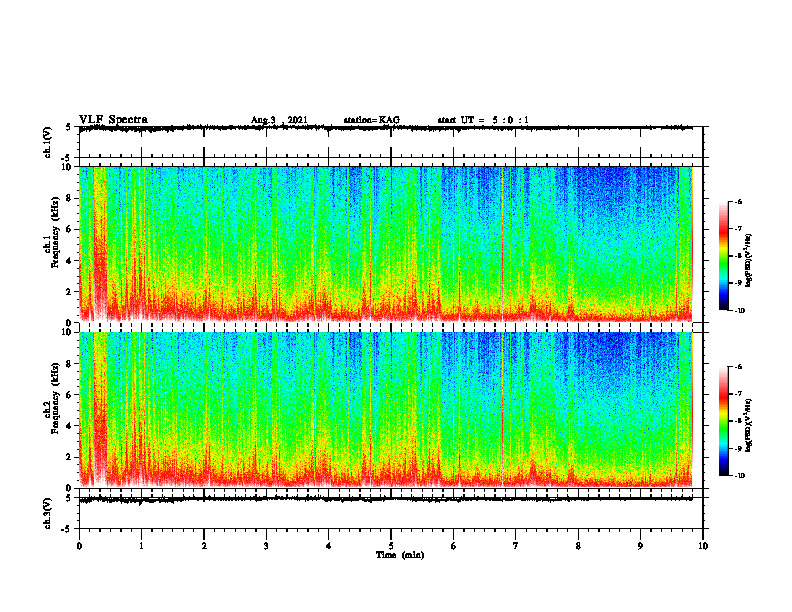Click the ch.1 spectrogram color scale bar
The width and height of the screenshot is (792, 612).
[x=723, y=256]
